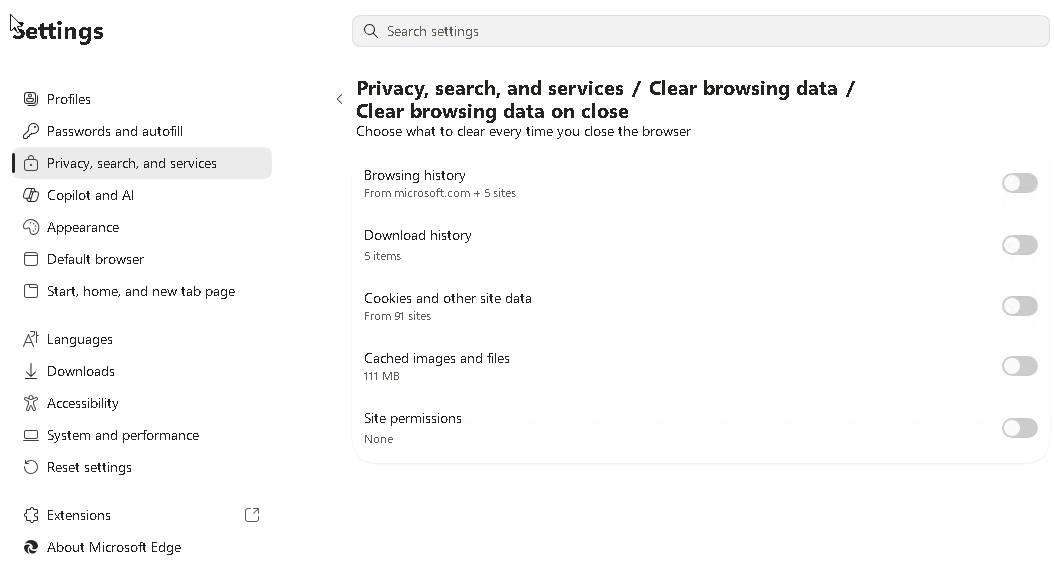The height and width of the screenshot is (565, 1054).
Task: Click the Appearance palette icon
Action: (31, 227)
